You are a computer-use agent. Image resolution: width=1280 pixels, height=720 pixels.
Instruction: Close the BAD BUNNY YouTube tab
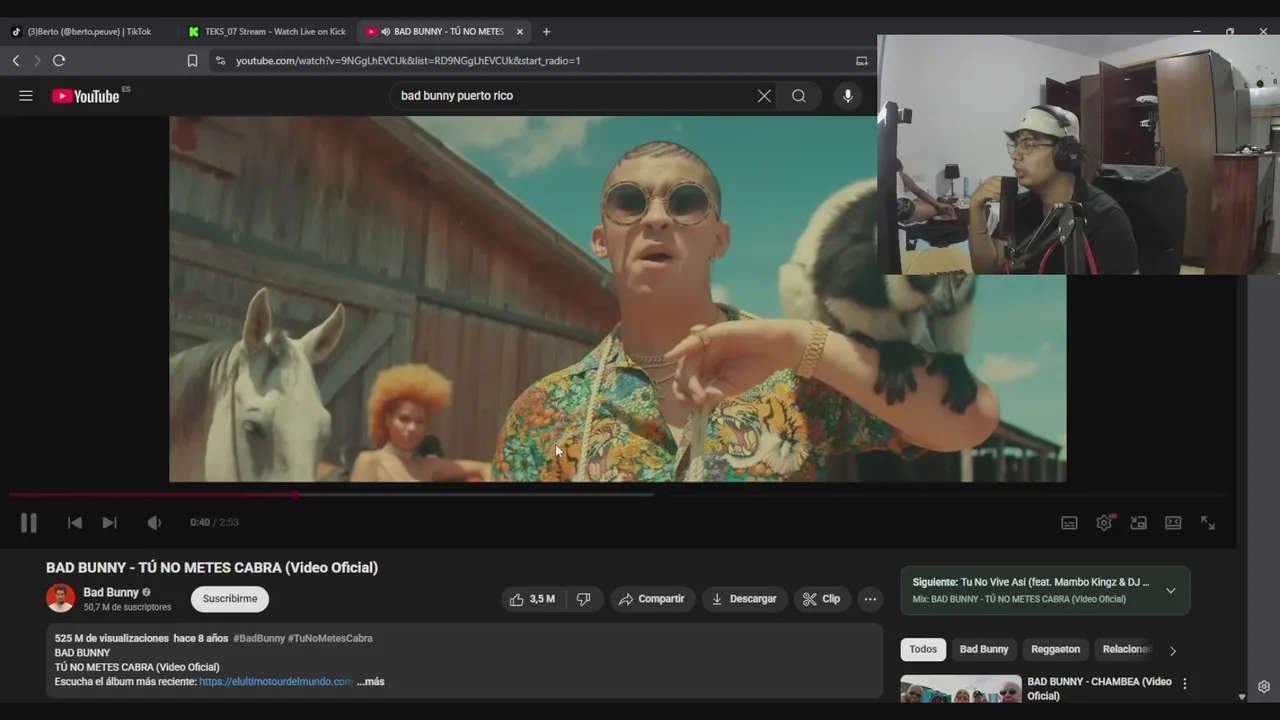pos(519,32)
